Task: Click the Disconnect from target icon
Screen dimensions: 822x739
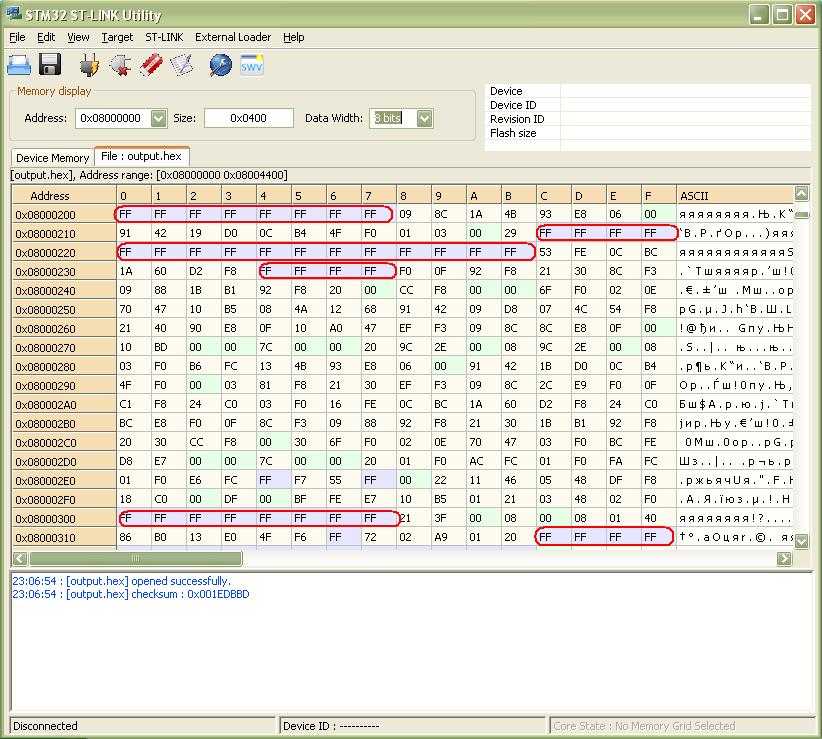Action: [x=120, y=66]
